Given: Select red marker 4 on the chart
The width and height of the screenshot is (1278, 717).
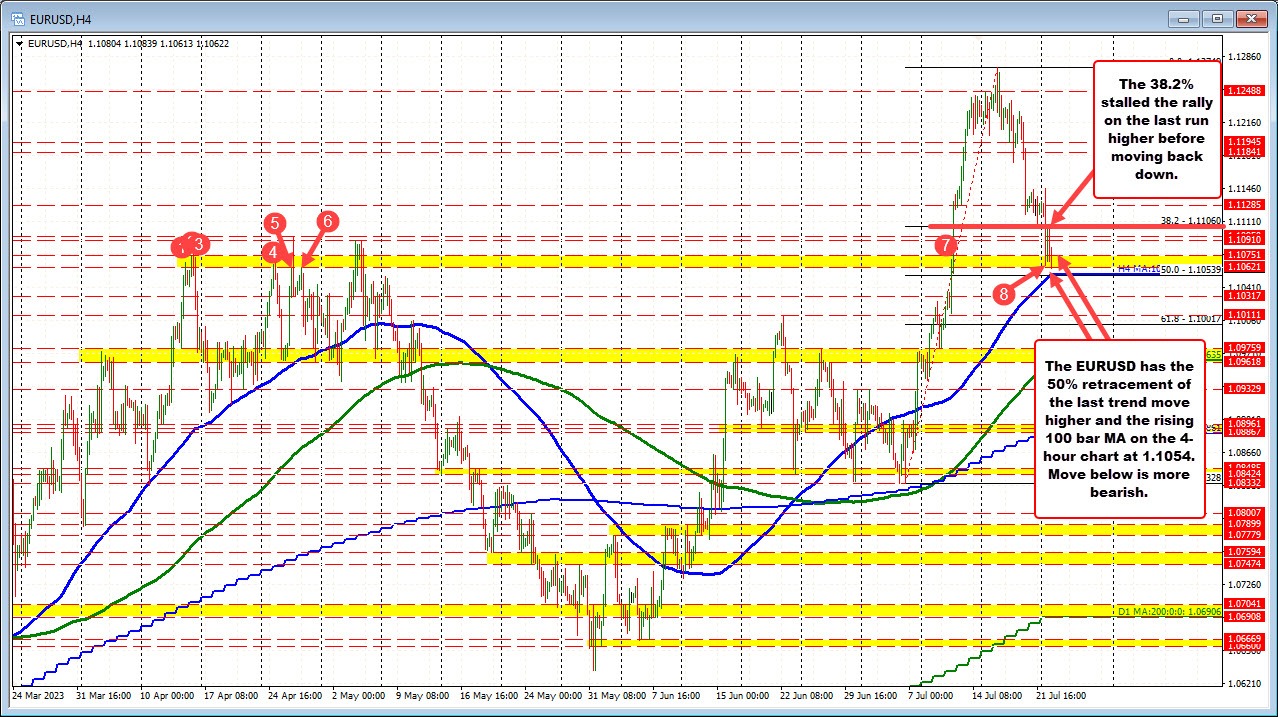Looking at the screenshot, I should pyautogui.click(x=273, y=252).
